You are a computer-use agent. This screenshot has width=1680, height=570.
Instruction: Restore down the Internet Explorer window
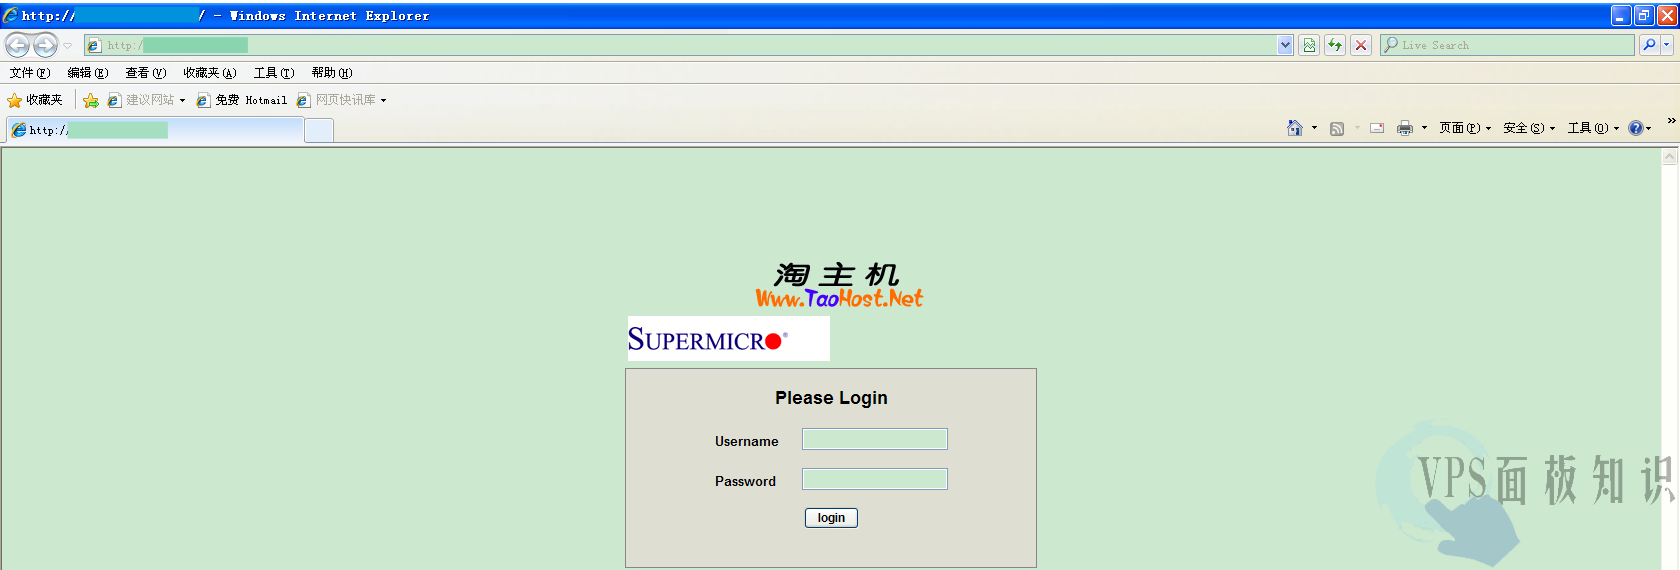point(1644,15)
